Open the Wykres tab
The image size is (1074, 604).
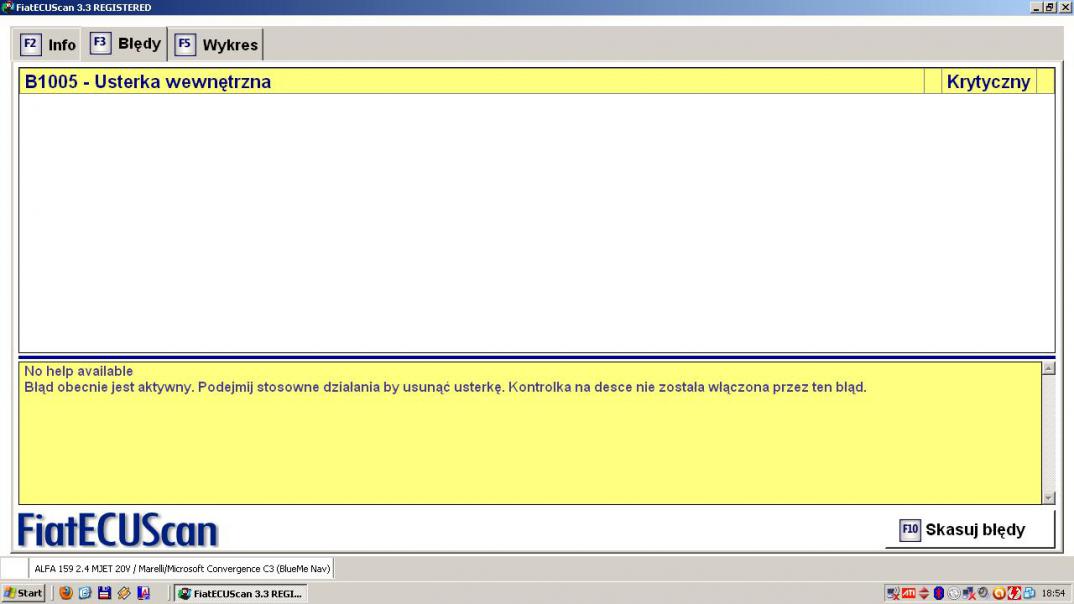click(x=216, y=45)
